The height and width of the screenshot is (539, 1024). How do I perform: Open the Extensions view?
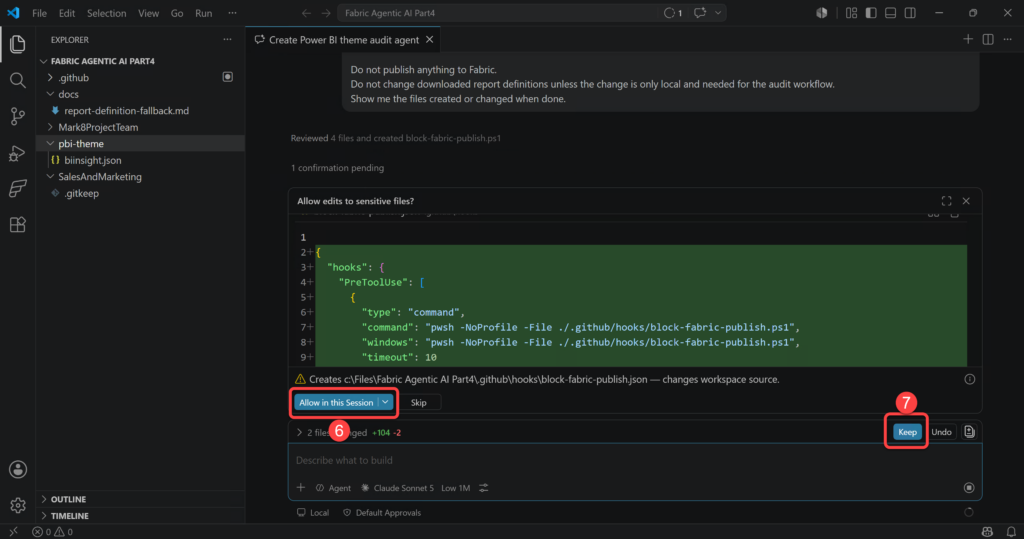click(18, 225)
